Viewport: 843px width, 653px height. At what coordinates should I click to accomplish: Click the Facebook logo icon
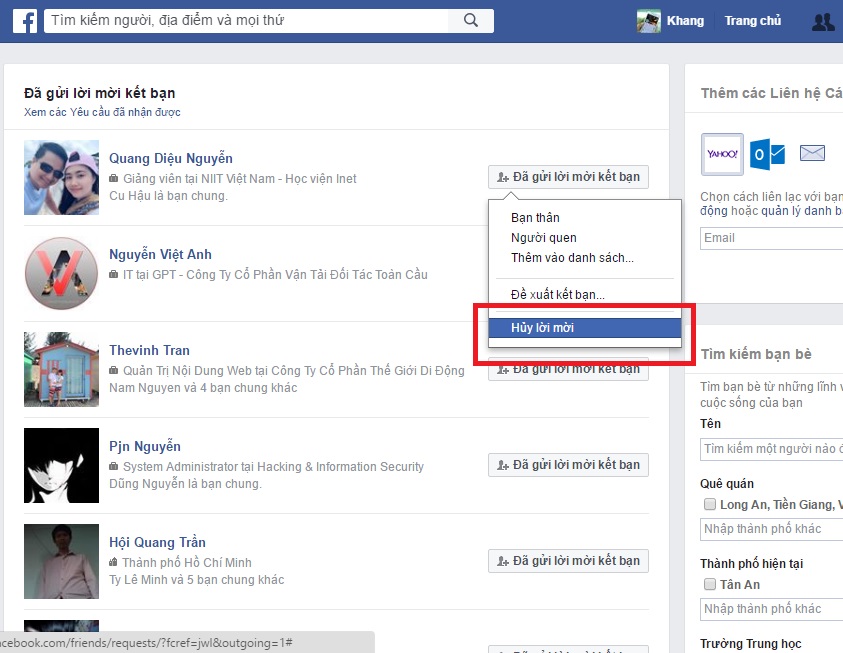coord(24,20)
